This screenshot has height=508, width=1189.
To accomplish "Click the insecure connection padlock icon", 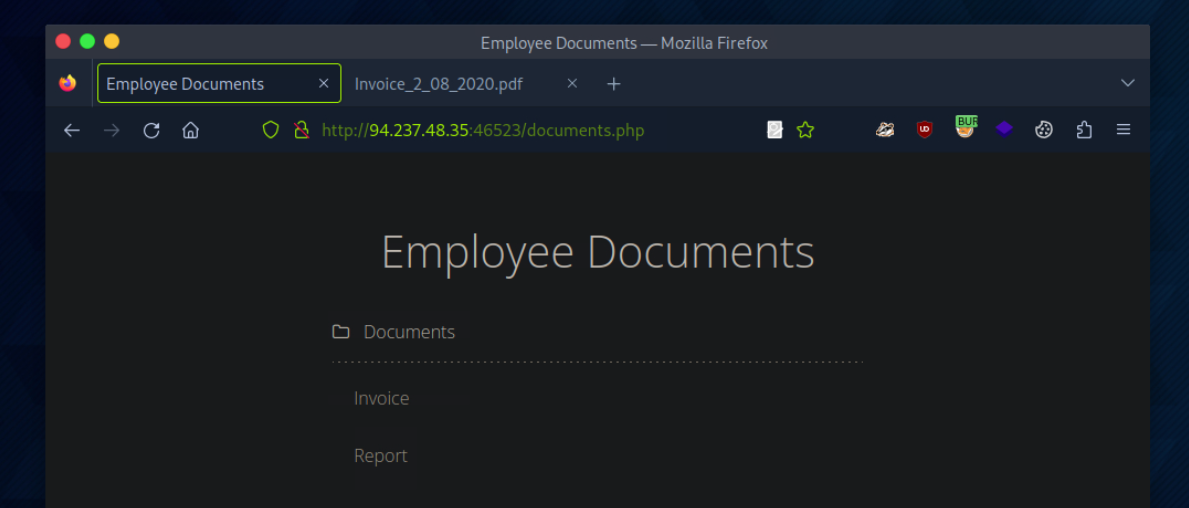I will [300, 130].
